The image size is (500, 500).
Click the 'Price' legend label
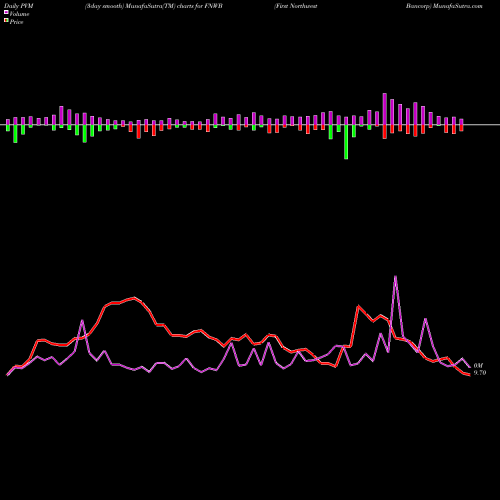16,22
